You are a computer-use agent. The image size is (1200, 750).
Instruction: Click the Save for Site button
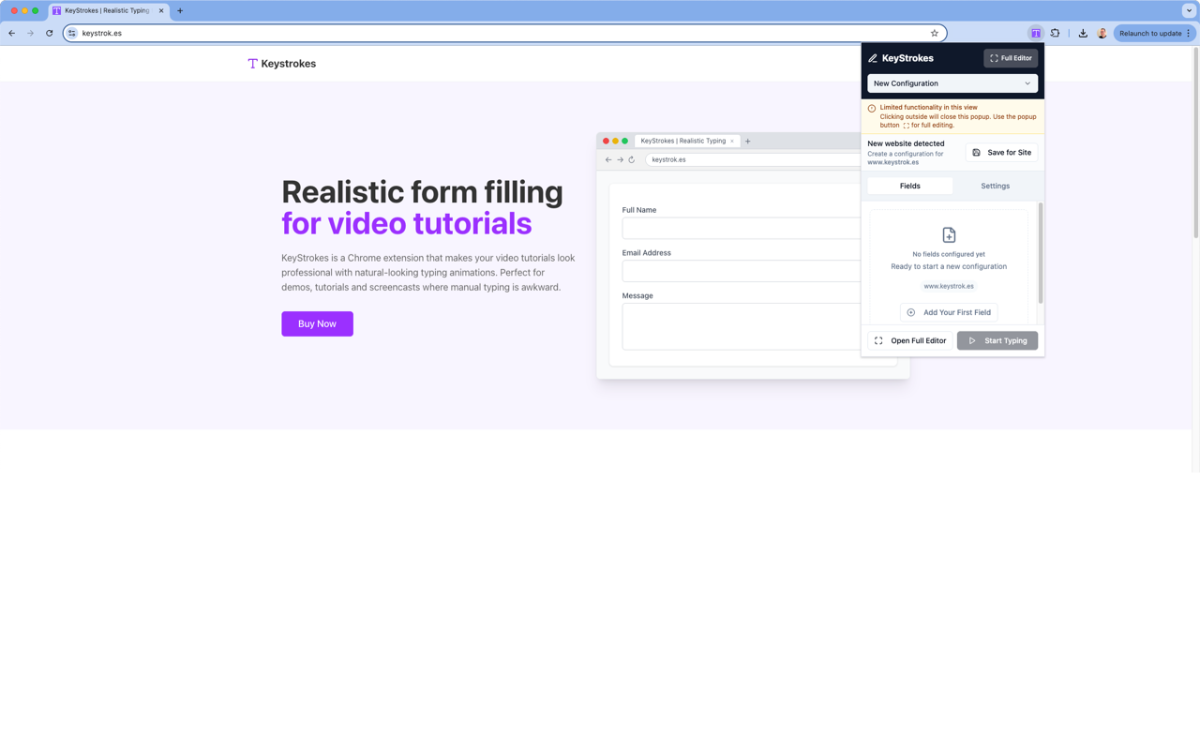coord(1002,153)
